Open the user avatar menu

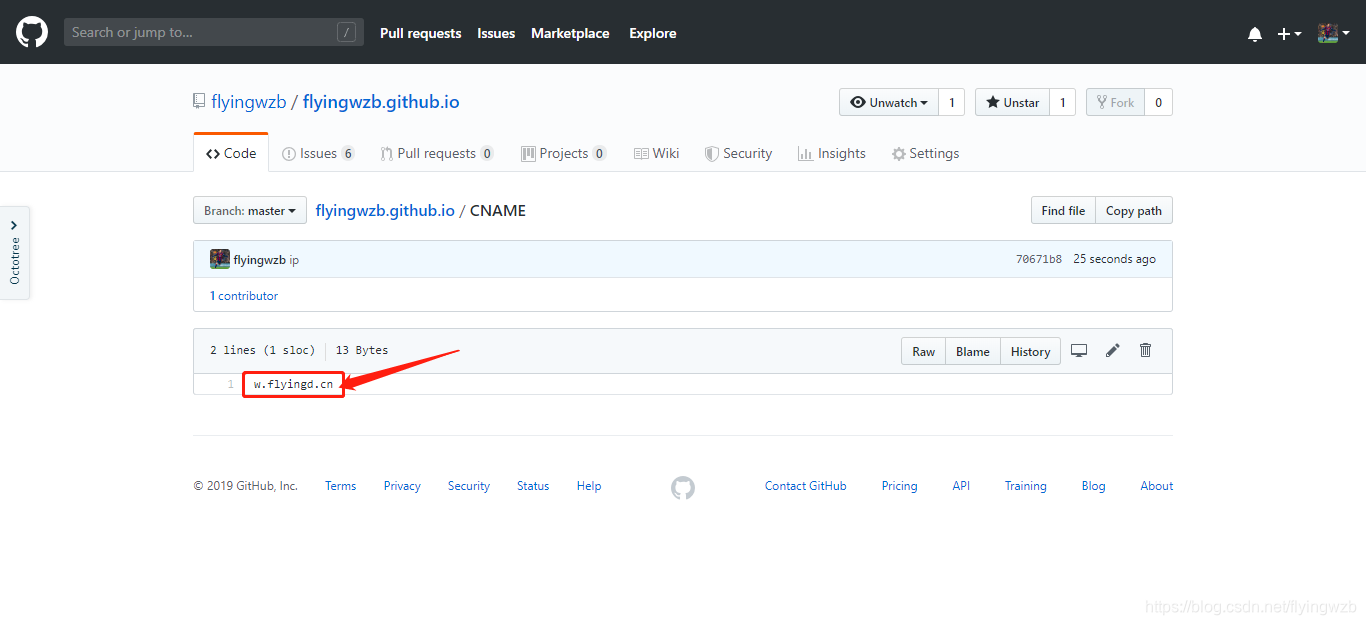click(x=1334, y=33)
